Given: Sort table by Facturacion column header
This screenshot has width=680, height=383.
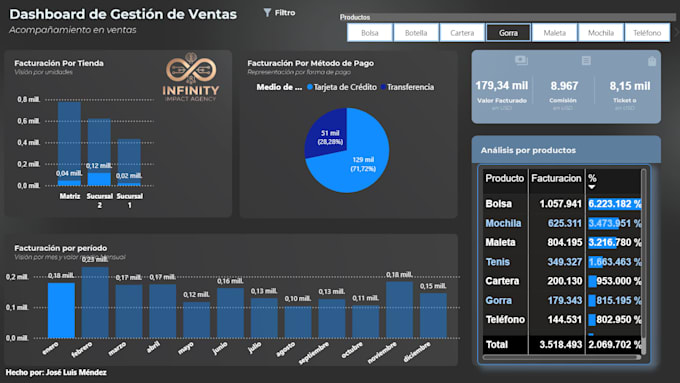Looking at the screenshot, I should (556, 178).
